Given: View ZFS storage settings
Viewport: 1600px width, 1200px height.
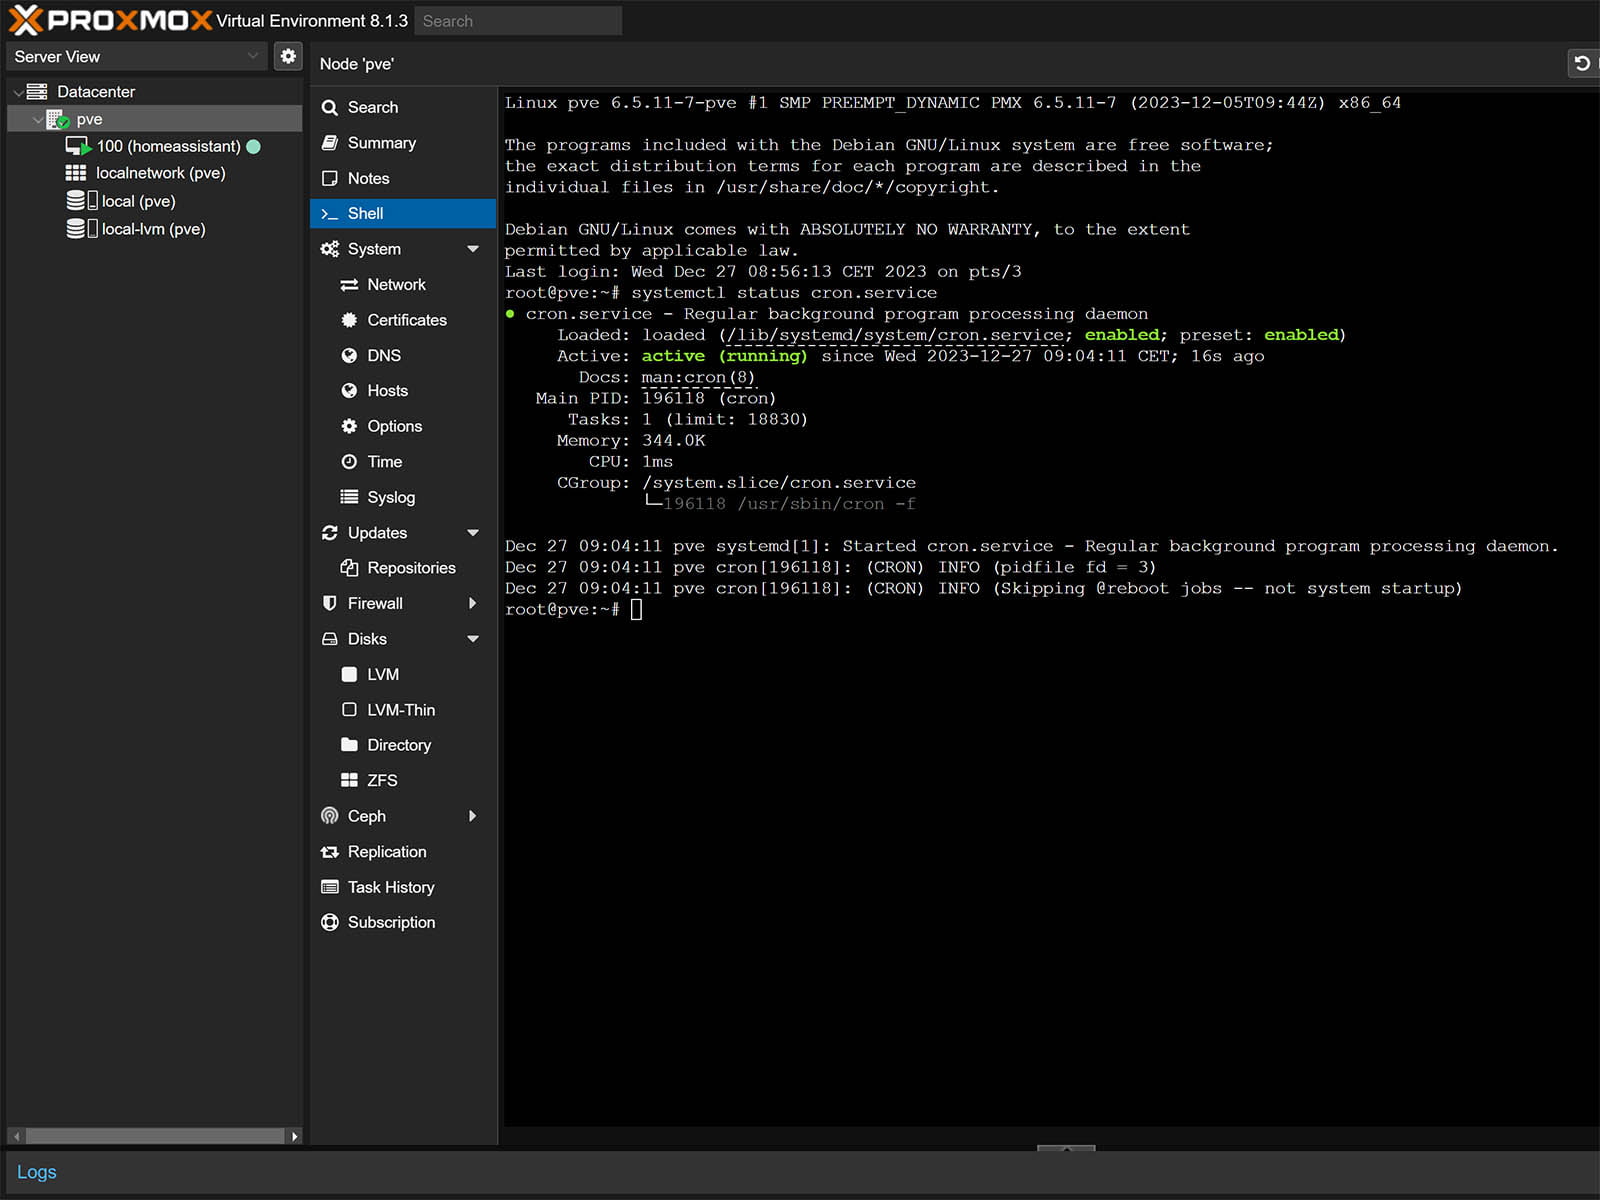Looking at the screenshot, I should 381,780.
